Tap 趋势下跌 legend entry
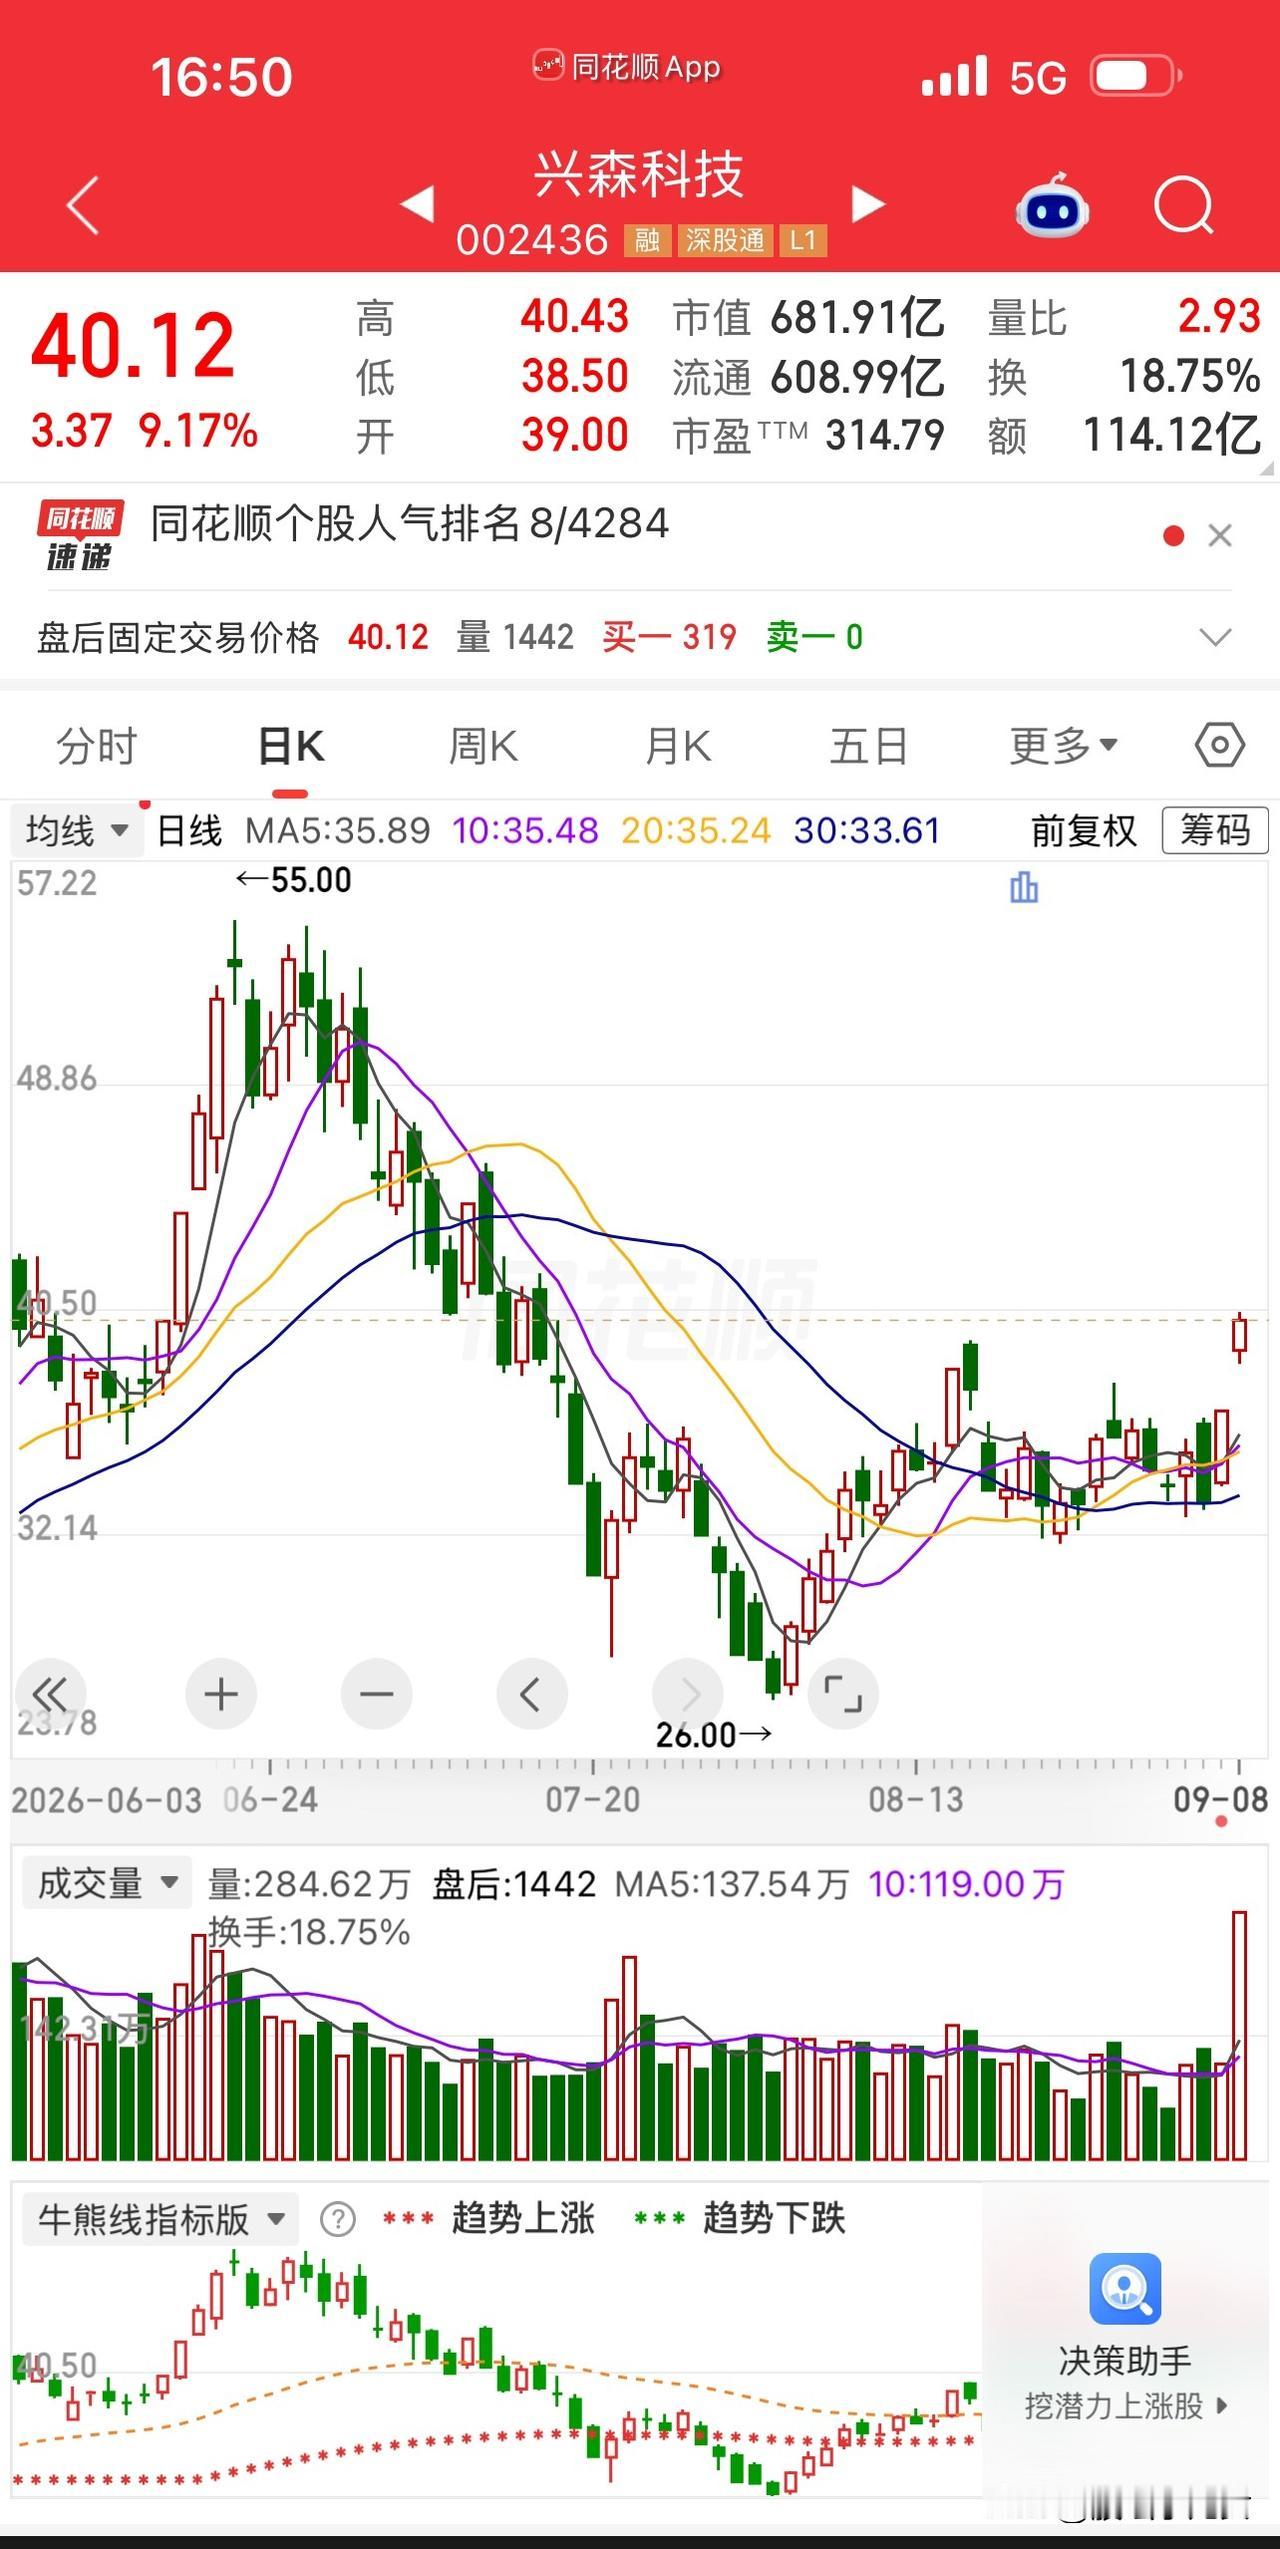 point(740,2219)
